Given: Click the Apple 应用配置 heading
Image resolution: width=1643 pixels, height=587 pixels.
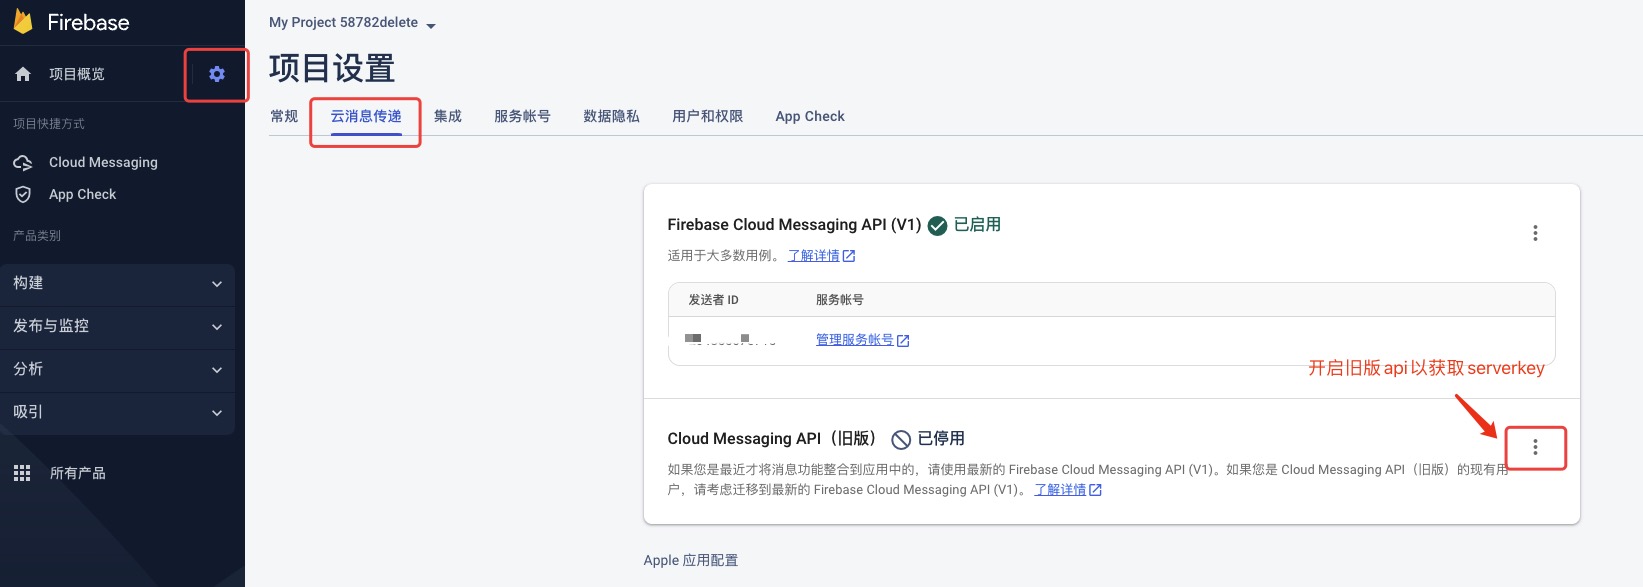Looking at the screenshot, I should [691, 560].
